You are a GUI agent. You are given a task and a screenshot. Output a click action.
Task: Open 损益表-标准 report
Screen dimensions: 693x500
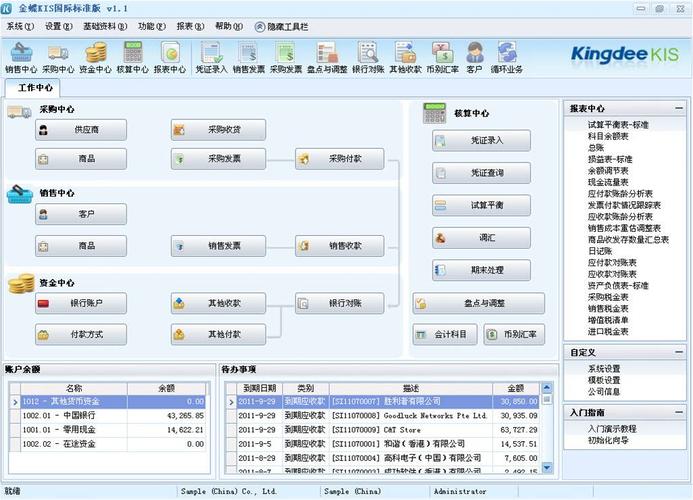point(610,159)
